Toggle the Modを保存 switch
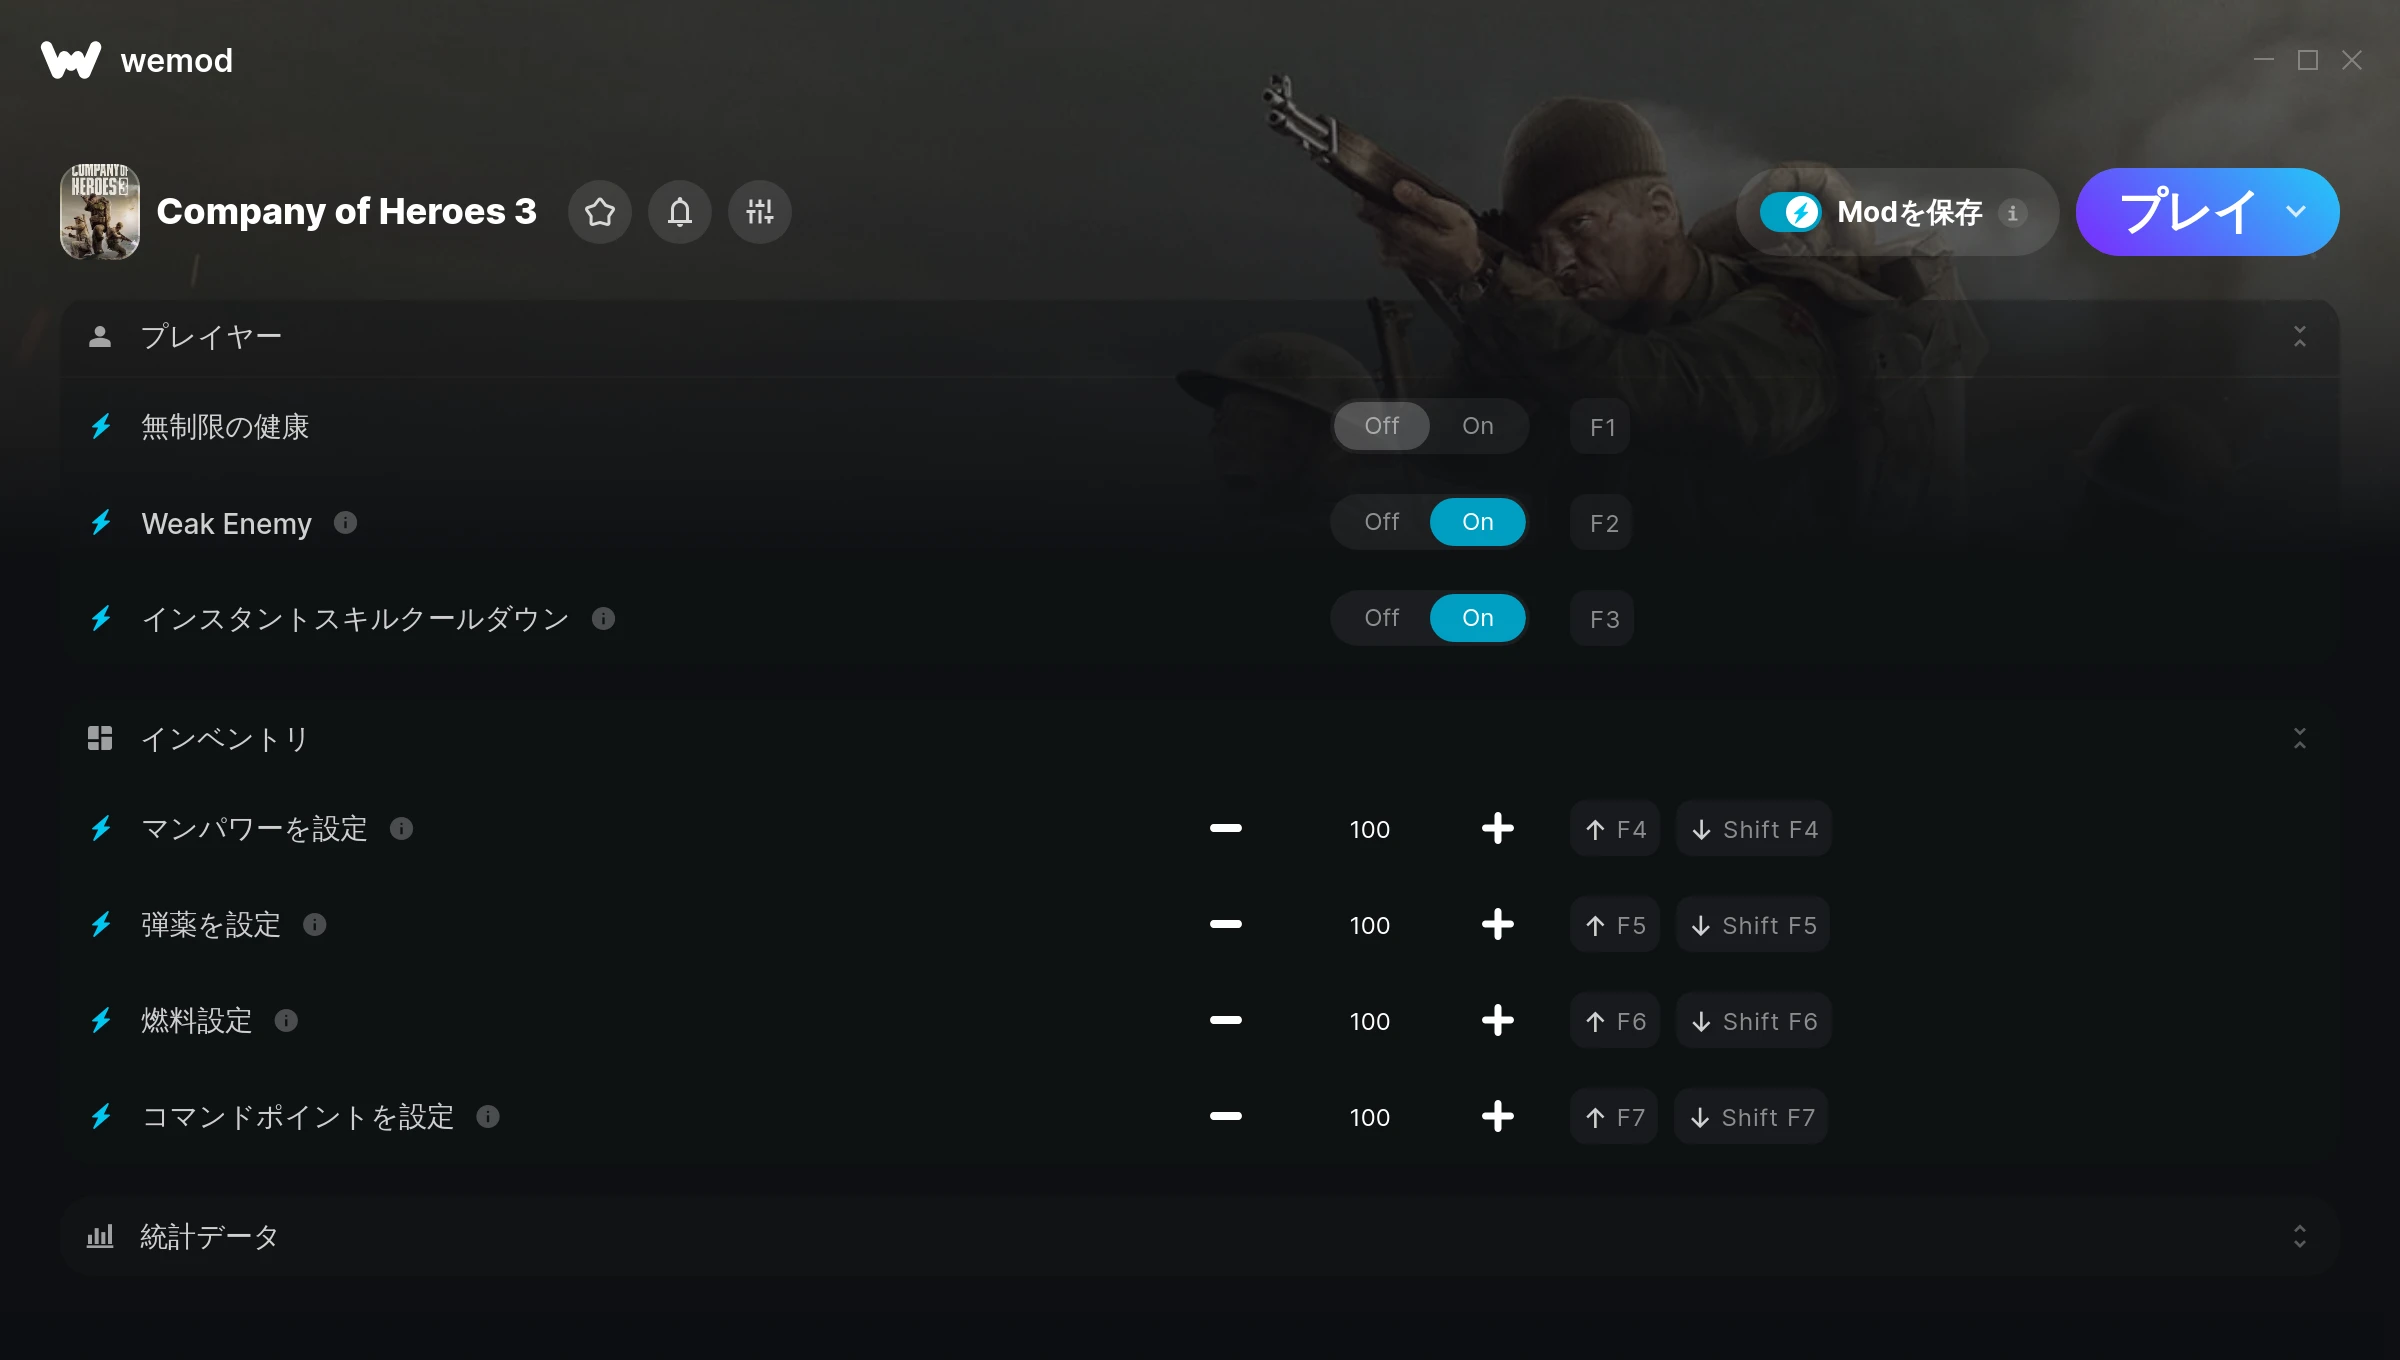Image resolution: width=2400 pixels, height=1360 pixels. click(x=1790, y=212)
